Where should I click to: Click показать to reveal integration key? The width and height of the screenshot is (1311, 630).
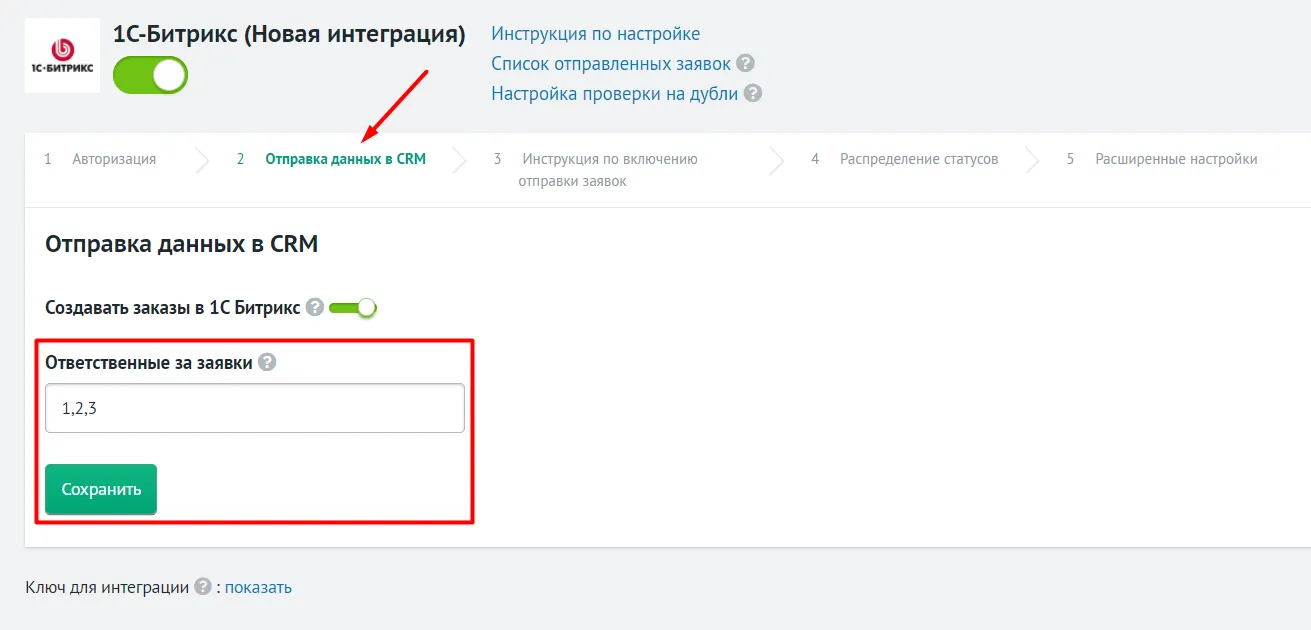pos(258,587)
